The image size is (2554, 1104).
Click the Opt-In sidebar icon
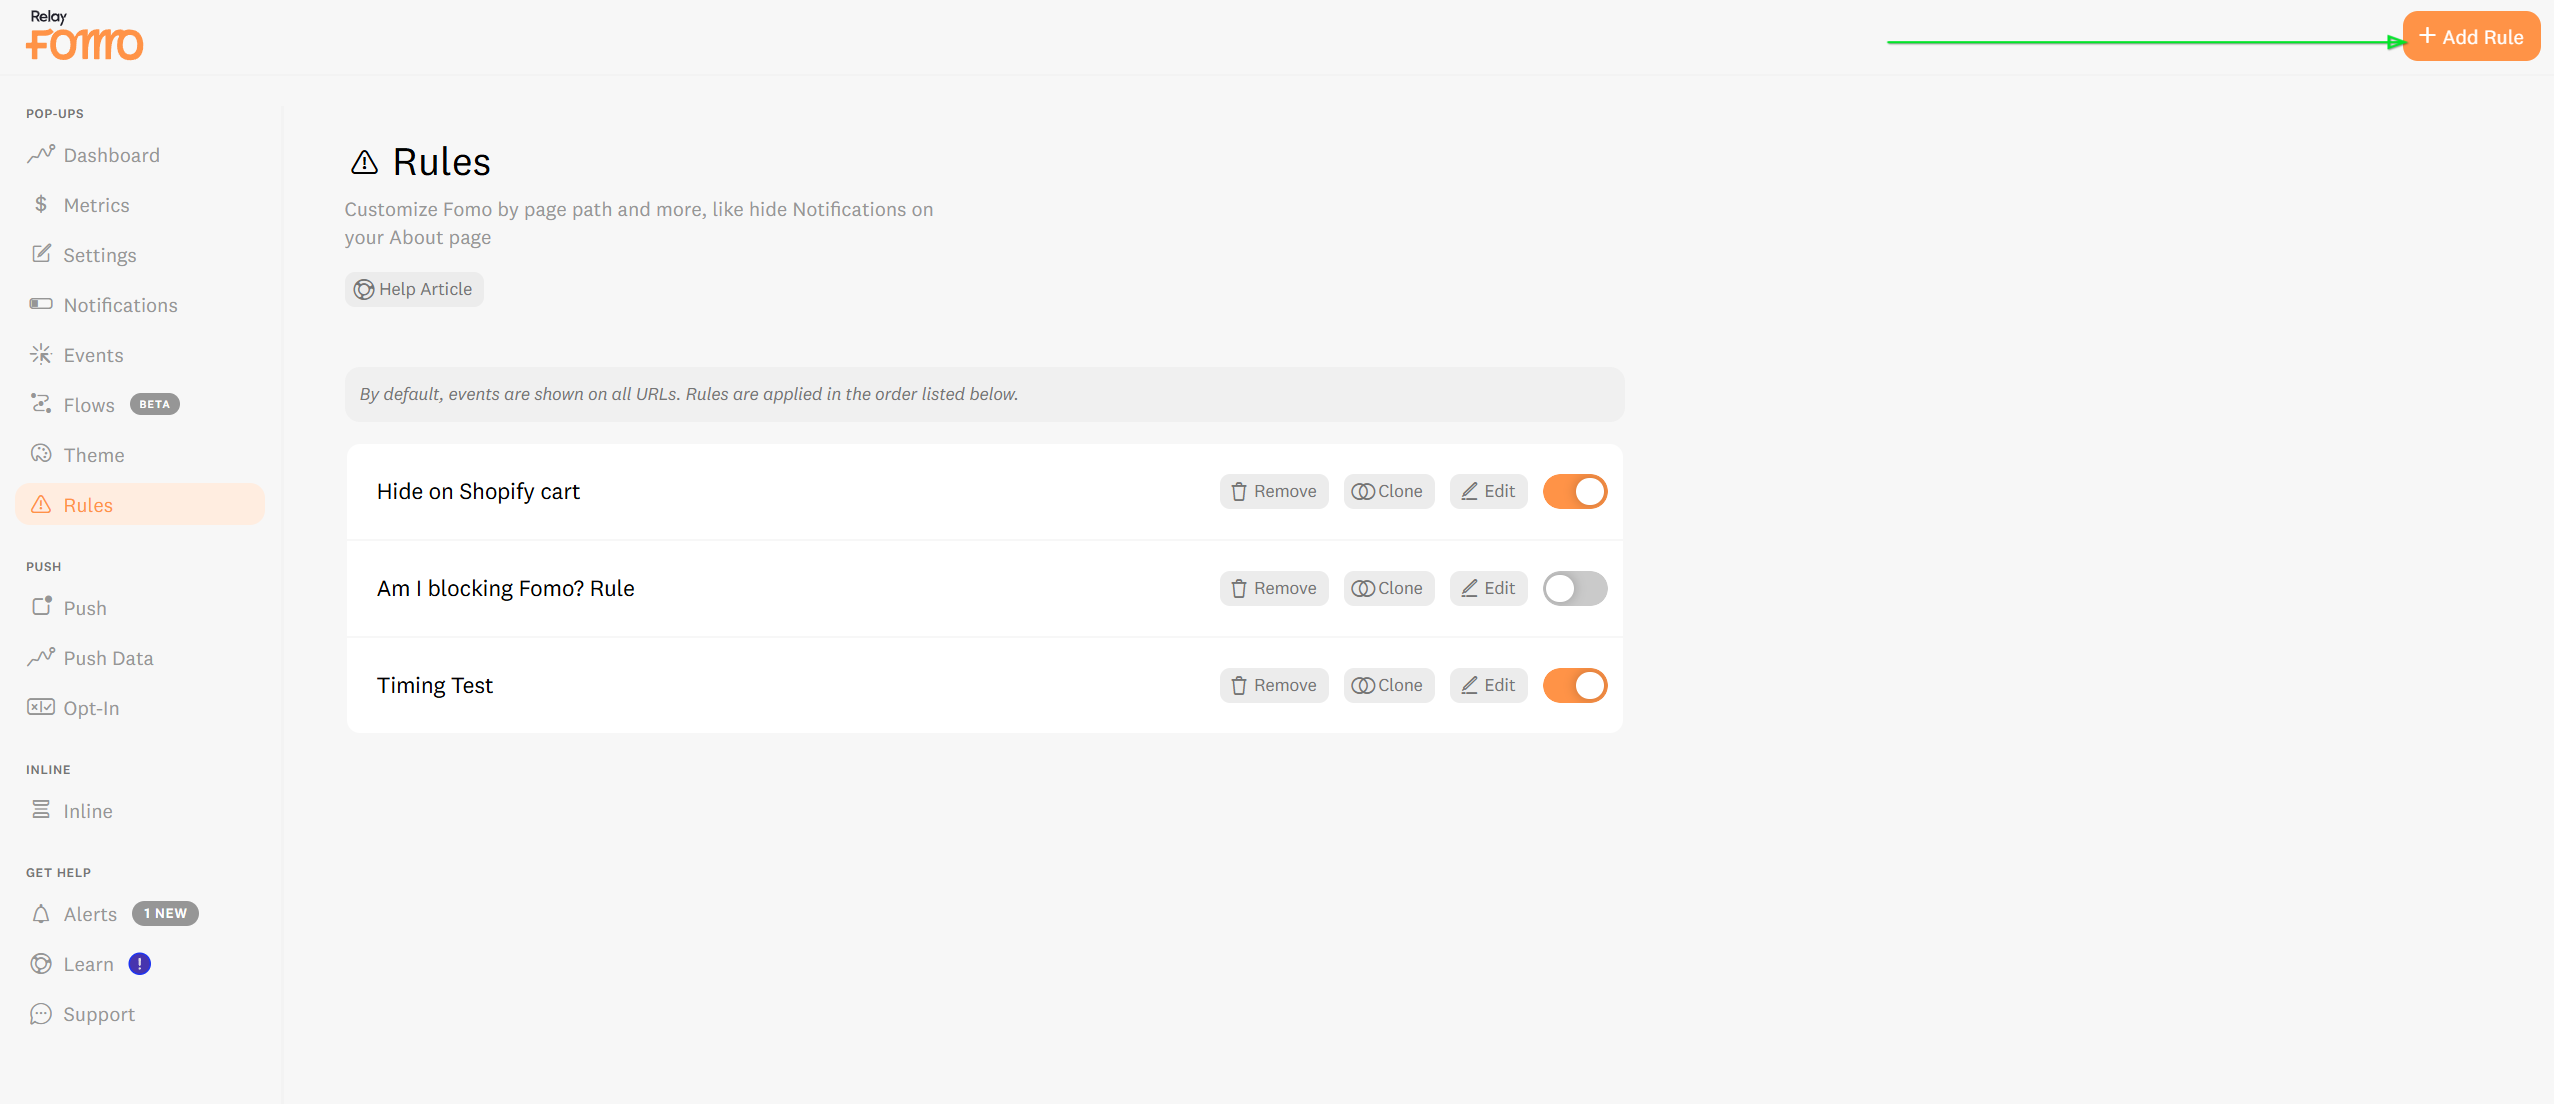[41, 708]
